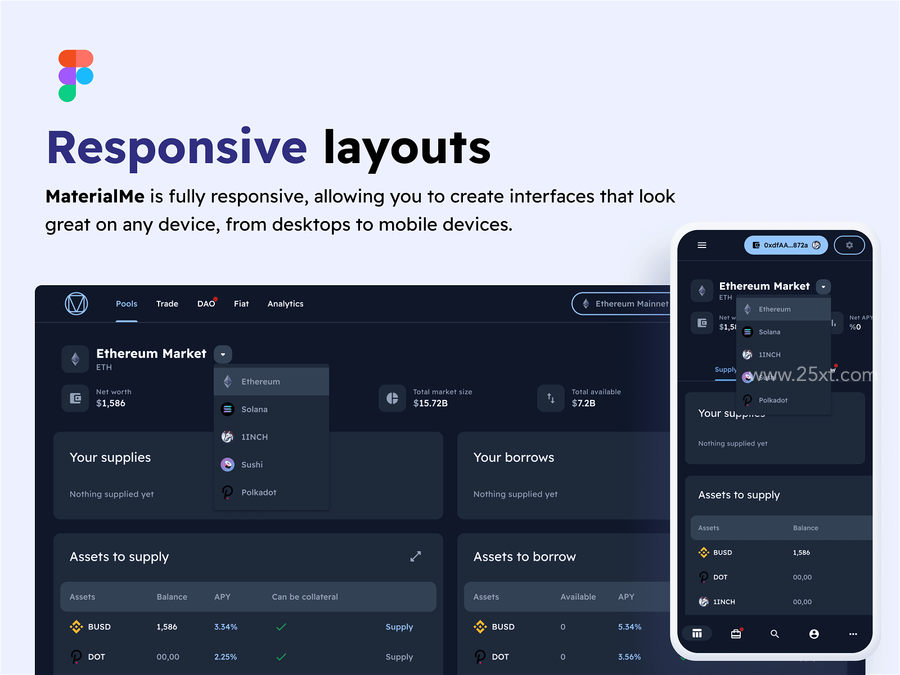Click the BUSD icon in Assets to borrow
900x675 pixels.
coord(480,627)
